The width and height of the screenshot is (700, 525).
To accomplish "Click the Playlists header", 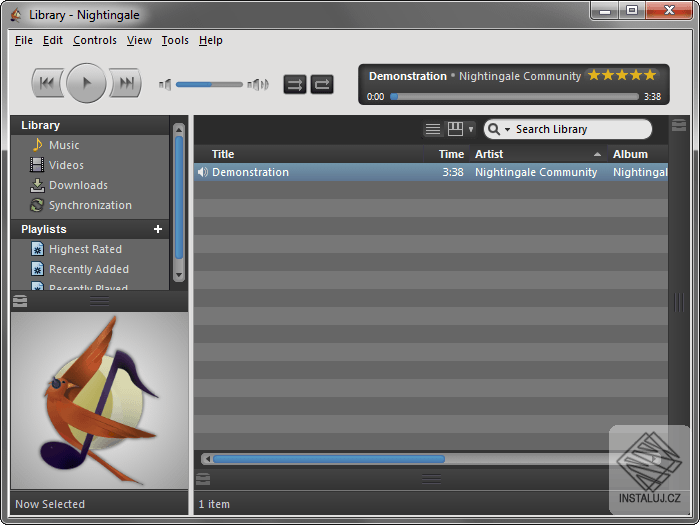I will point(44,229).
